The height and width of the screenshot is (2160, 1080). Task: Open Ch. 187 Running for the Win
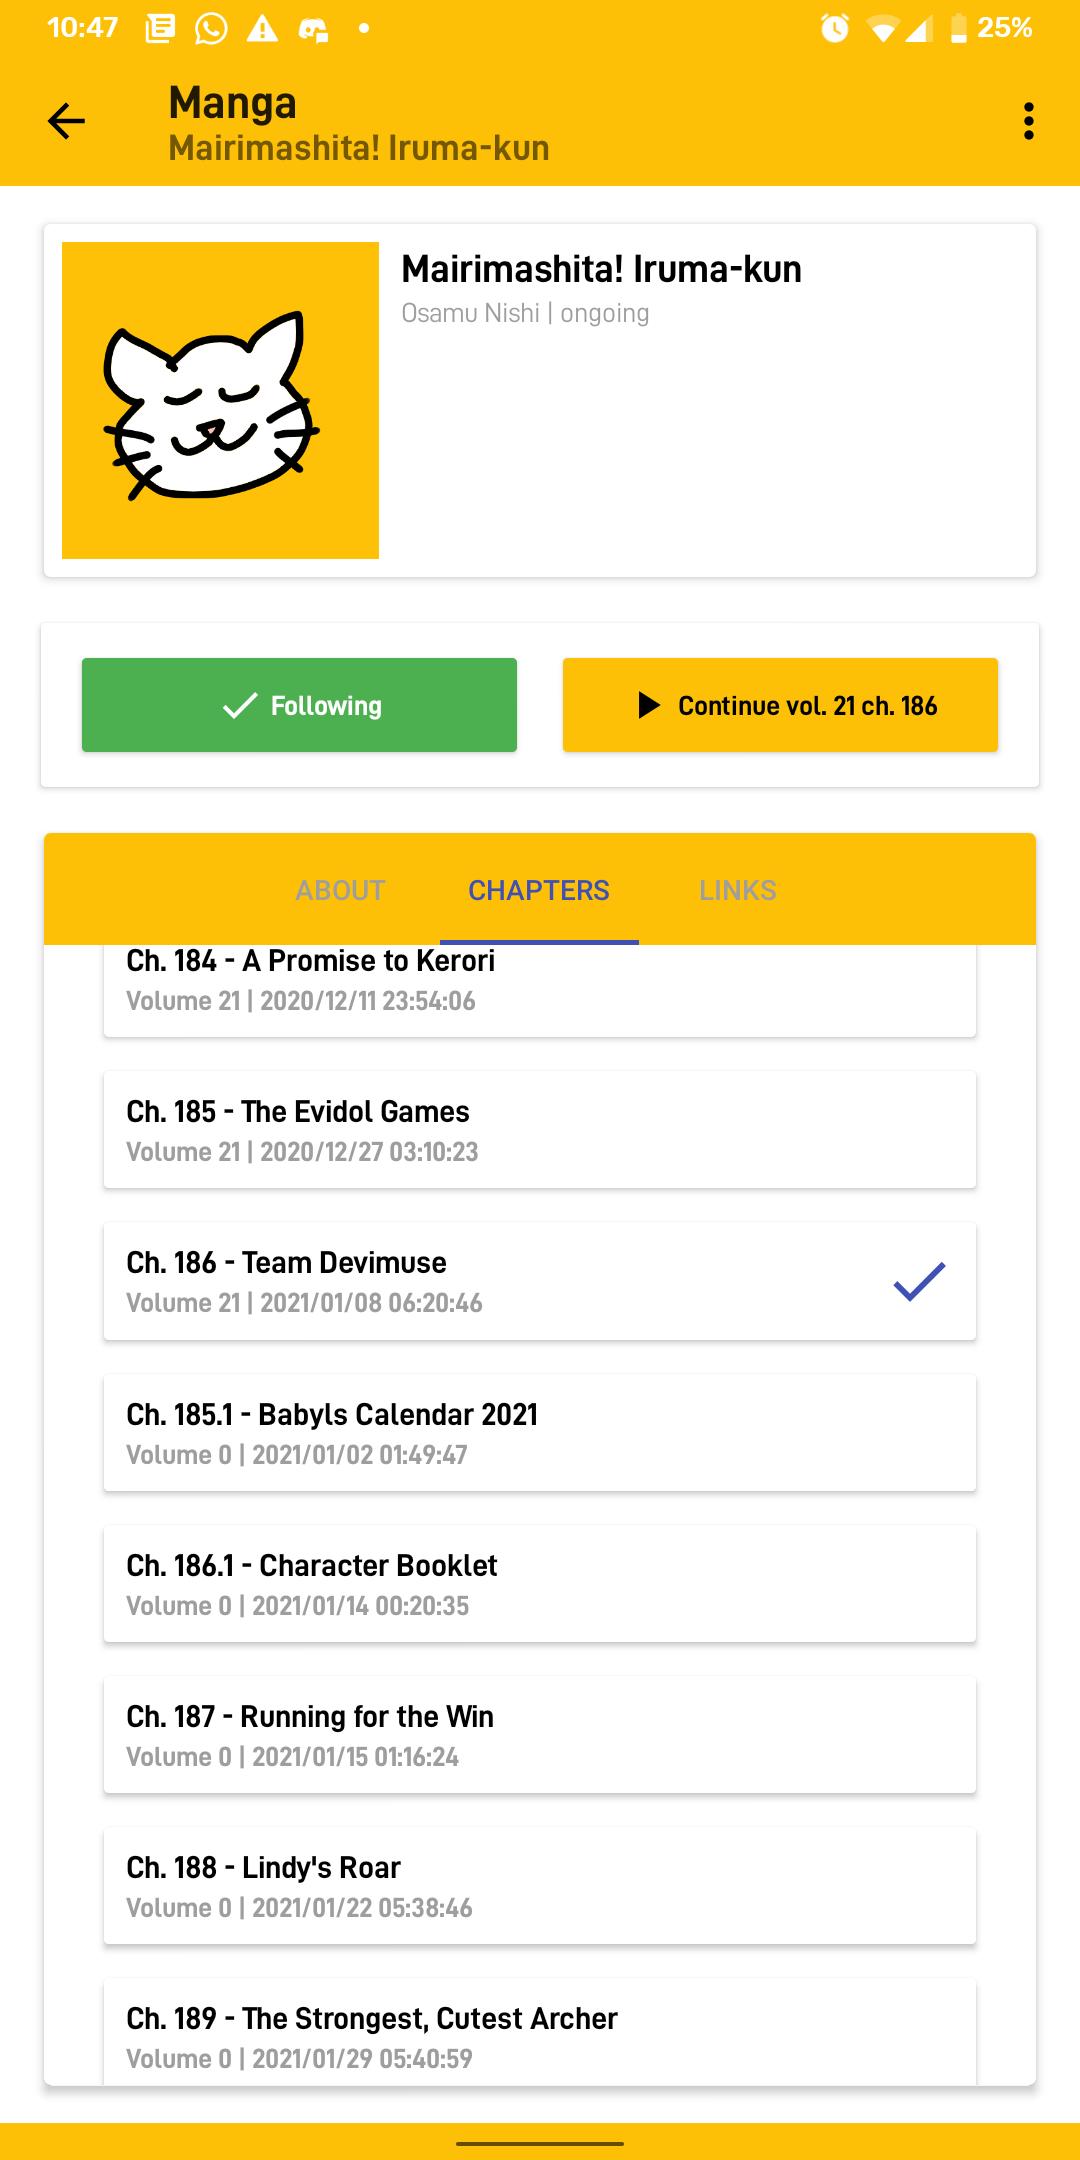[x=539, y=1735]
